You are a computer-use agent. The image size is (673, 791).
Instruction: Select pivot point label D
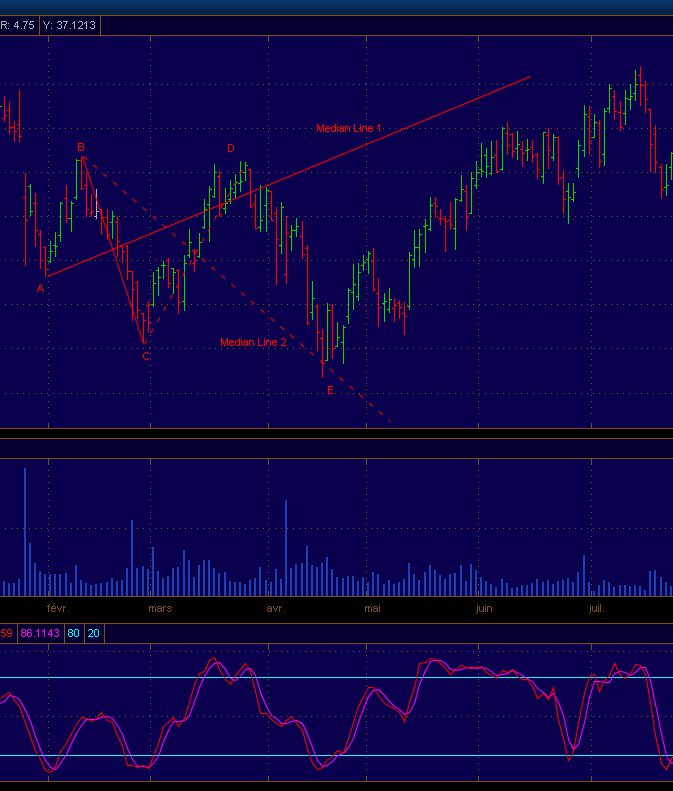click(x=231, y=148)
